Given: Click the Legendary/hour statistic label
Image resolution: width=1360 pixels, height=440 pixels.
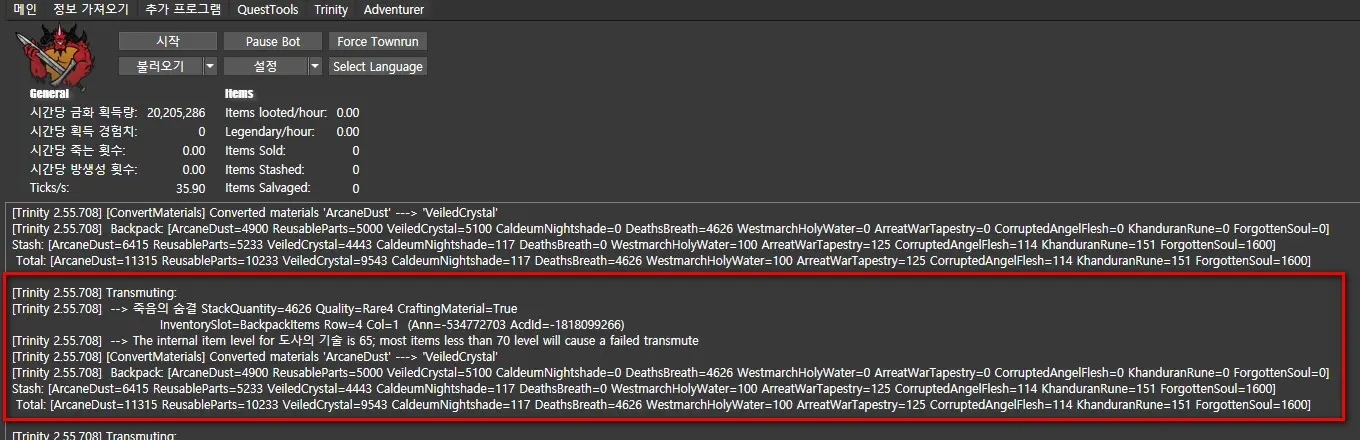Looking at the screenshot, I should 270,131.
